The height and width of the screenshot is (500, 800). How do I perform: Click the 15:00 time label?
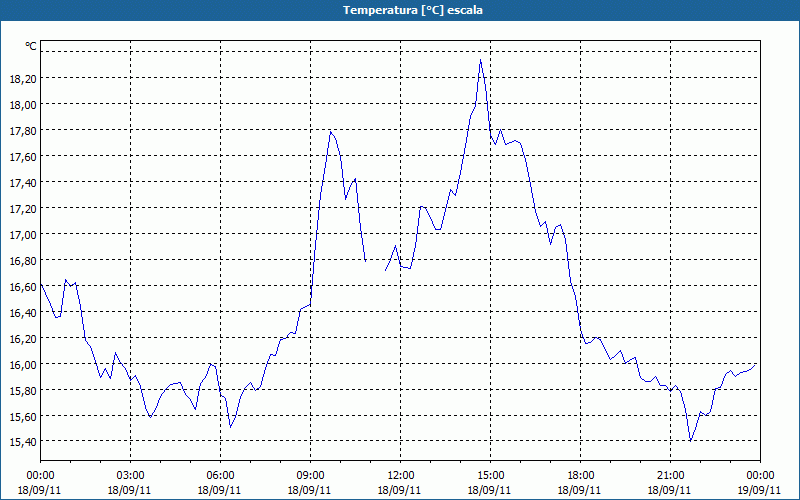coord(490,476)
